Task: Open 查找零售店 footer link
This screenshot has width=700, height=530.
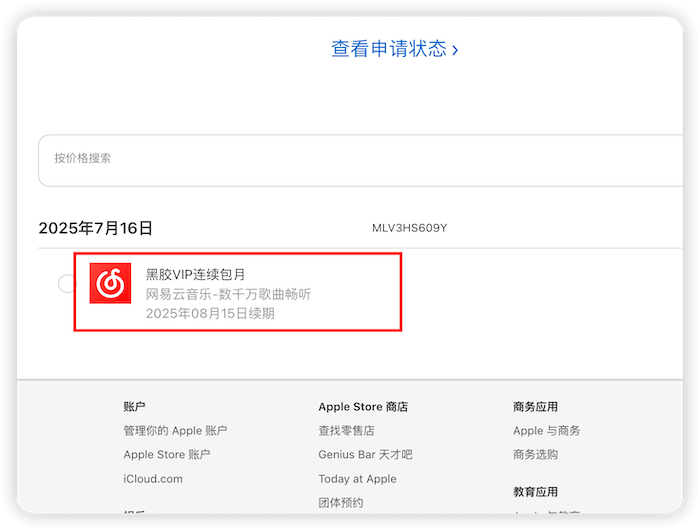Action: [346, 430]
